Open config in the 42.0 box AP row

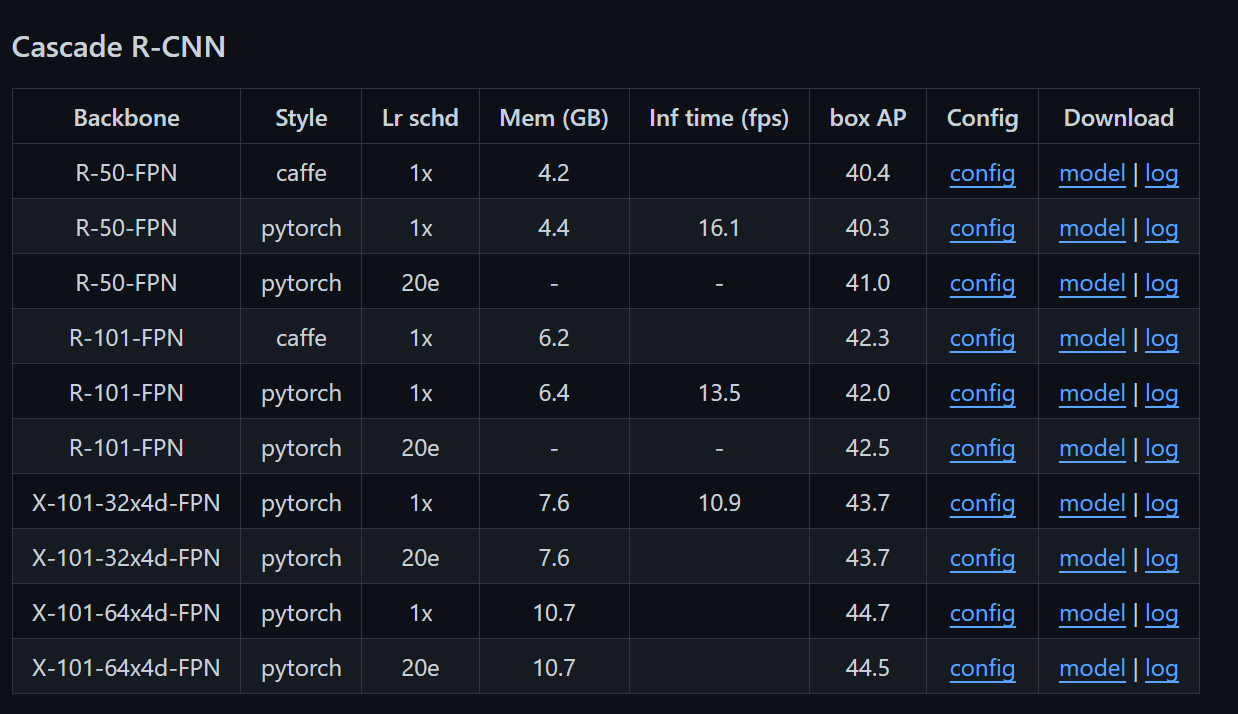coord(982,393)
